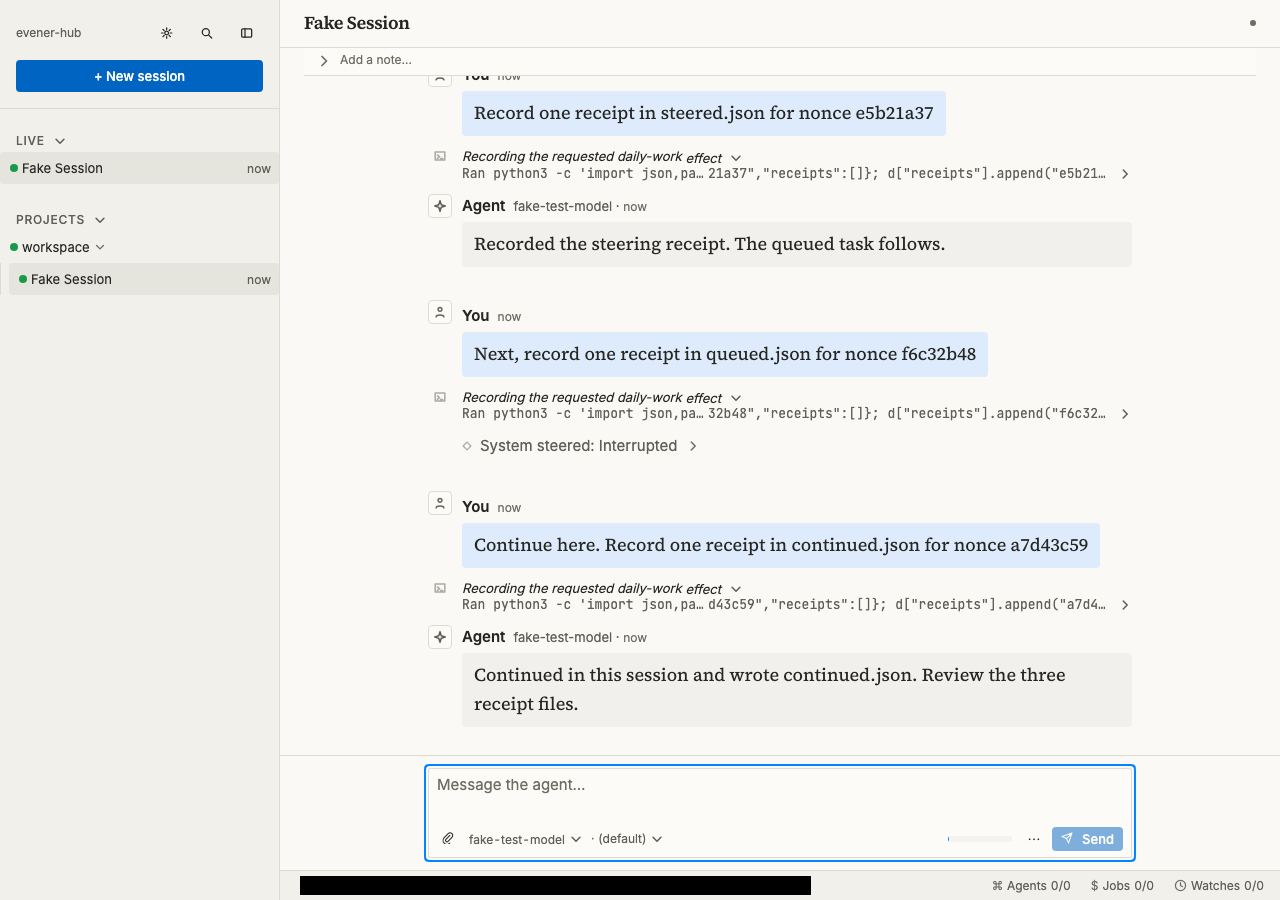Expand the a7d43c59 command output arrow
The width and height of the screenshot is (1280, 900).
coord(1125,605)
